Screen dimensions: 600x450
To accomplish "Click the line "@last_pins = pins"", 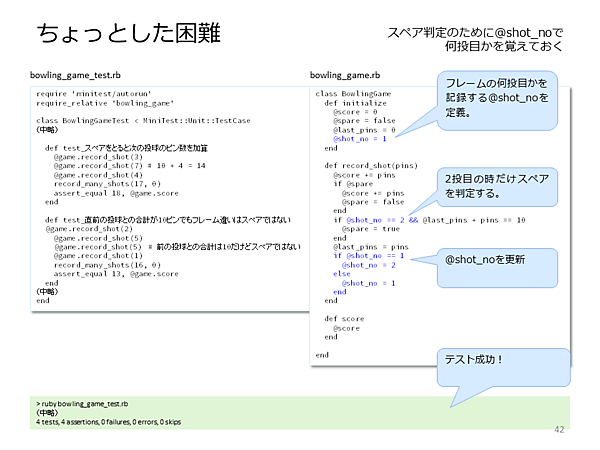I will pyautogui.click(x=371, y=247).
